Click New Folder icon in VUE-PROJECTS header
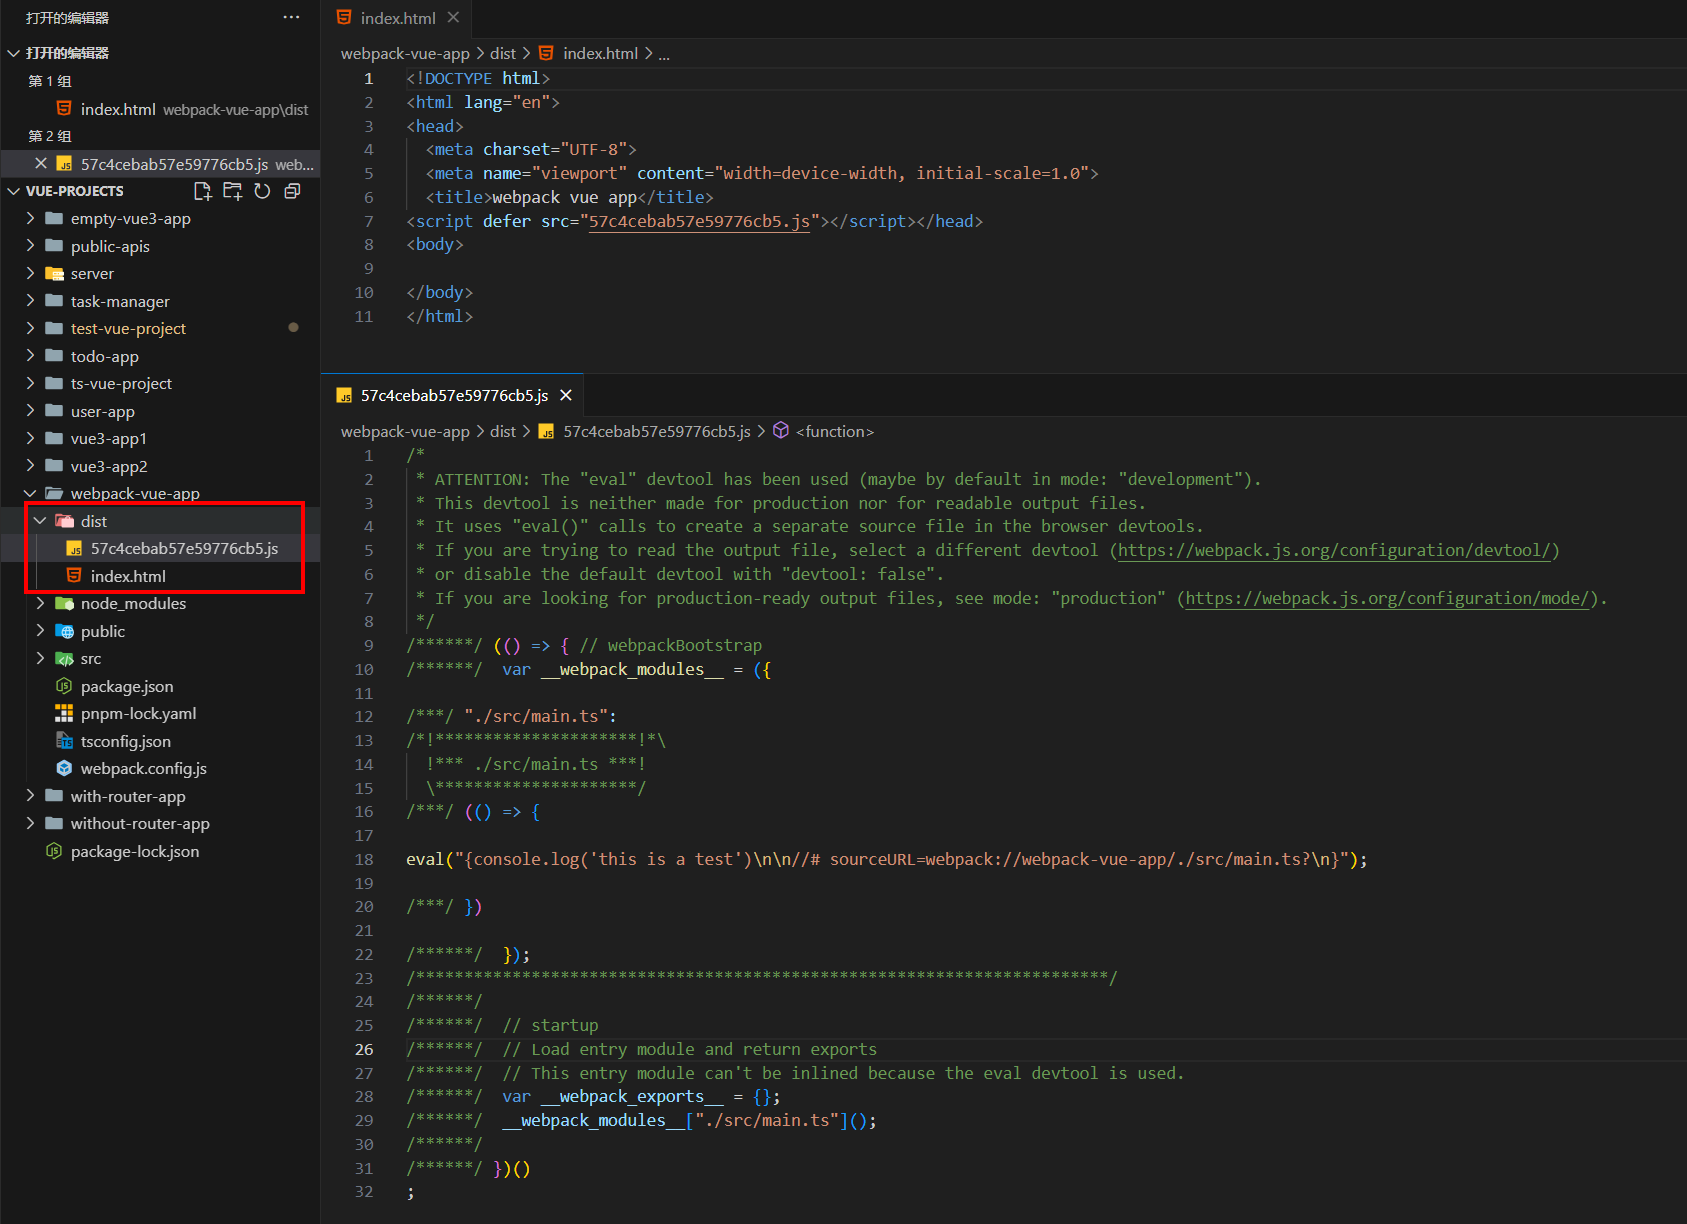Viewport: 1687px width, 1224px height. pos(233,191)
